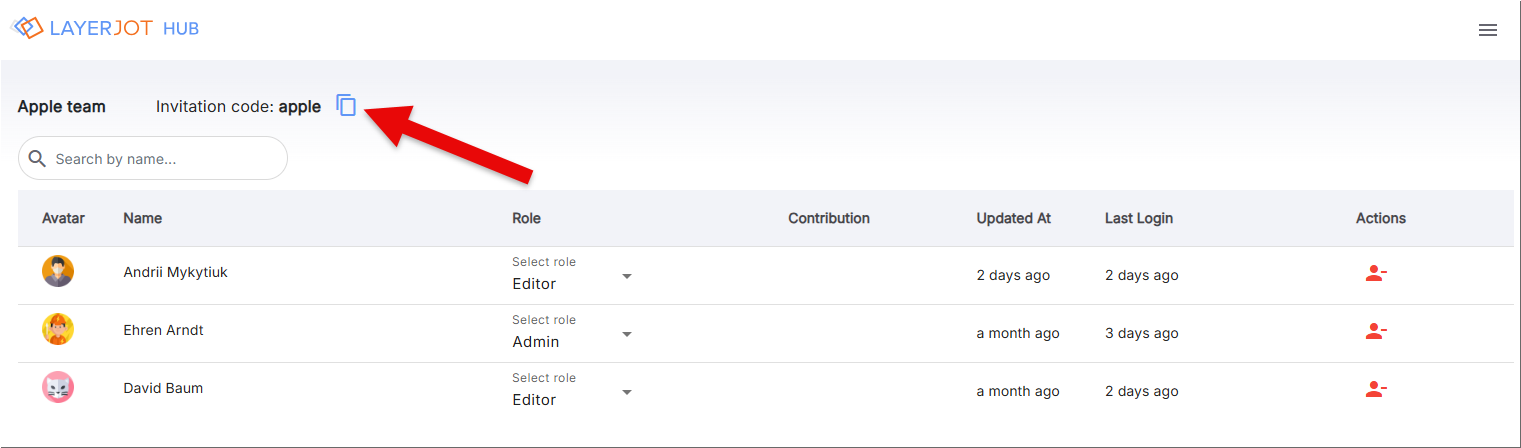Remove Andrii Mykytiuk from the team
Screen dimensions: 1521x448
(x=1376, y=273)
